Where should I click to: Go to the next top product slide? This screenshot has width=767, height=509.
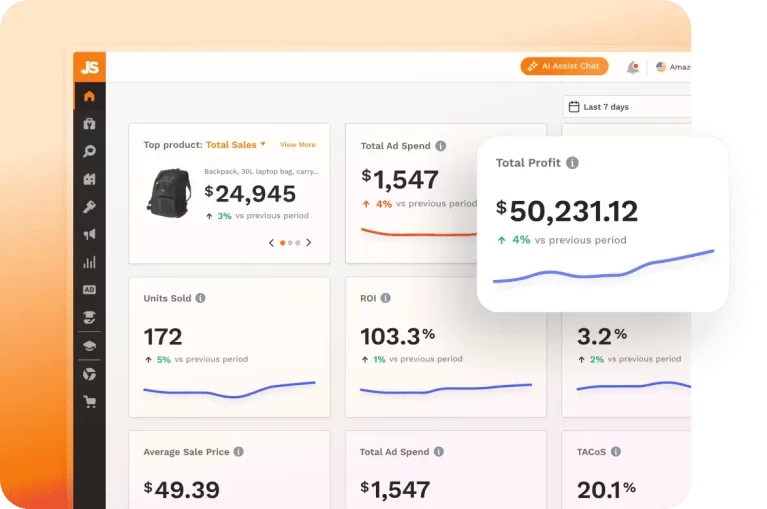[309, 242]
